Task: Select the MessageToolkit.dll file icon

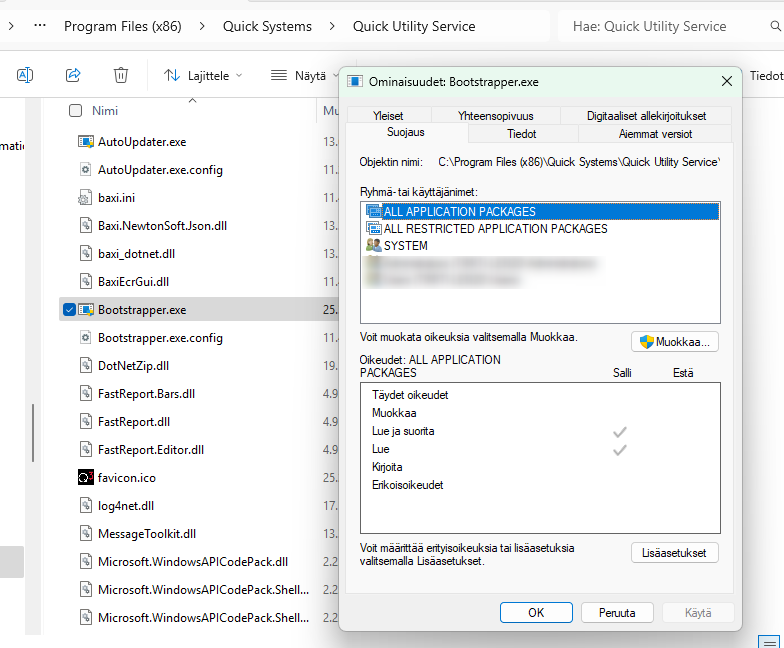Action: (x=86, y=534)
